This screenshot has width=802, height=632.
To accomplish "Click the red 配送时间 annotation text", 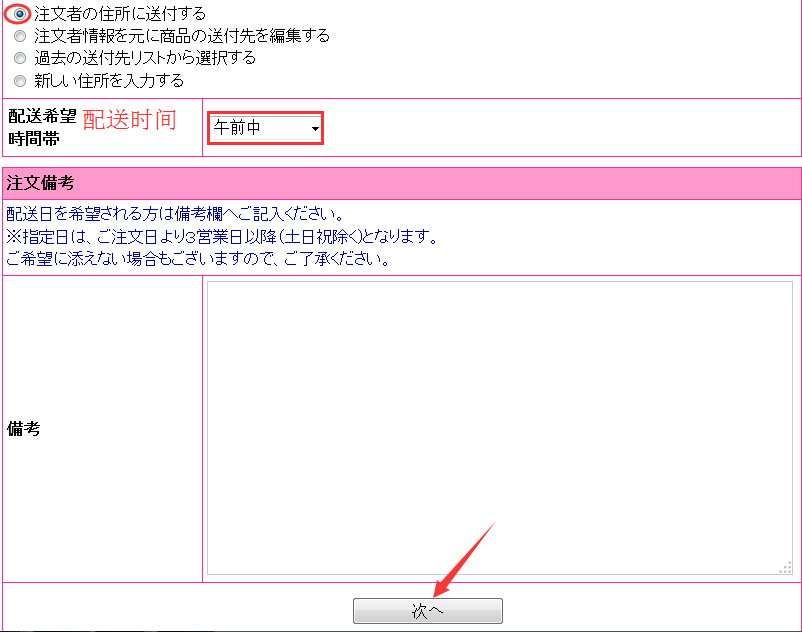I will [x=129, y=120].
